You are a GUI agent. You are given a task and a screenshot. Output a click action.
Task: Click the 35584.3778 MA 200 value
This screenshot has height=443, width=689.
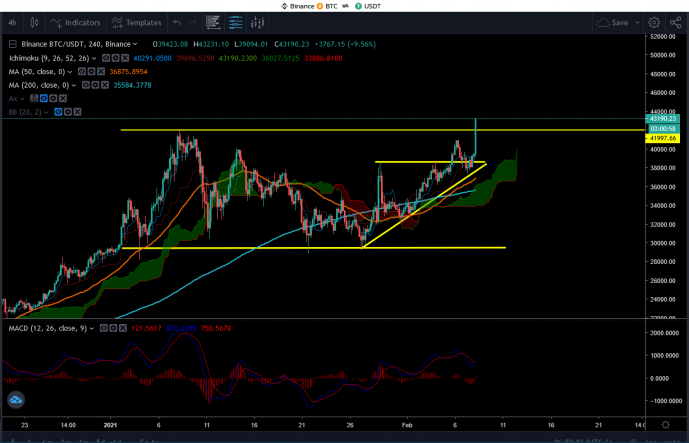[132, 85]
